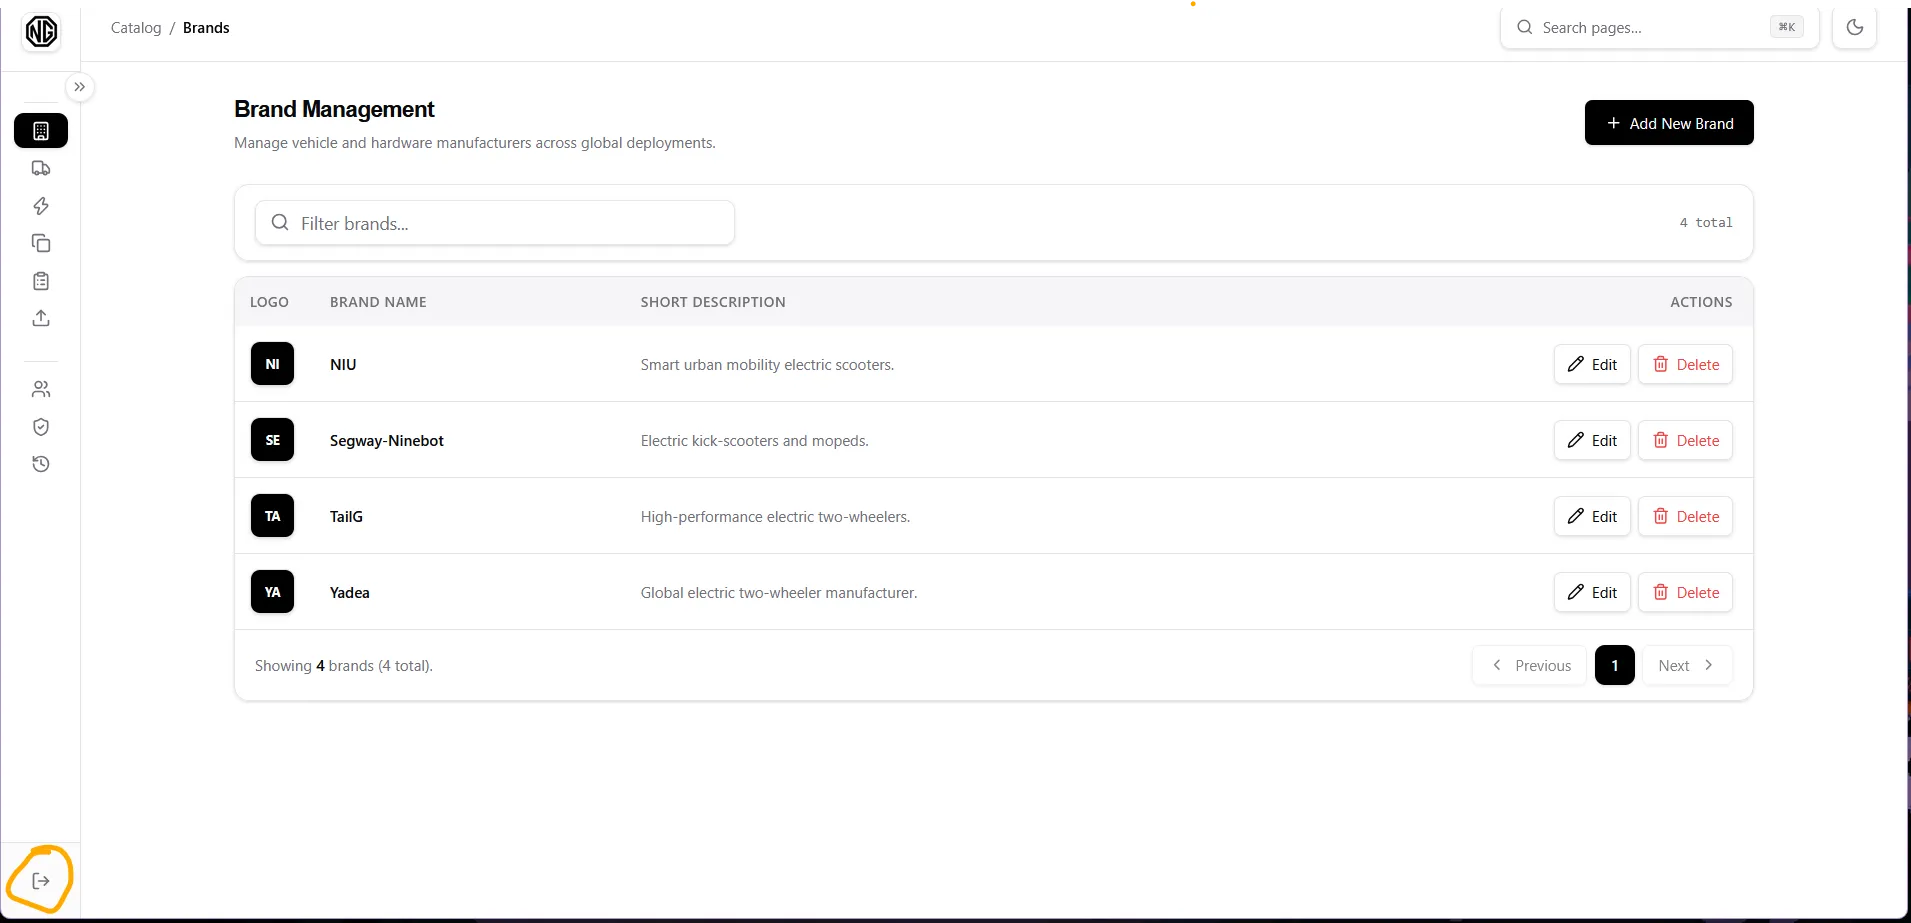Open the lightning bolt icon in sidebar
This screenshot has height=923, width=1911.
[x=41, y=206]
